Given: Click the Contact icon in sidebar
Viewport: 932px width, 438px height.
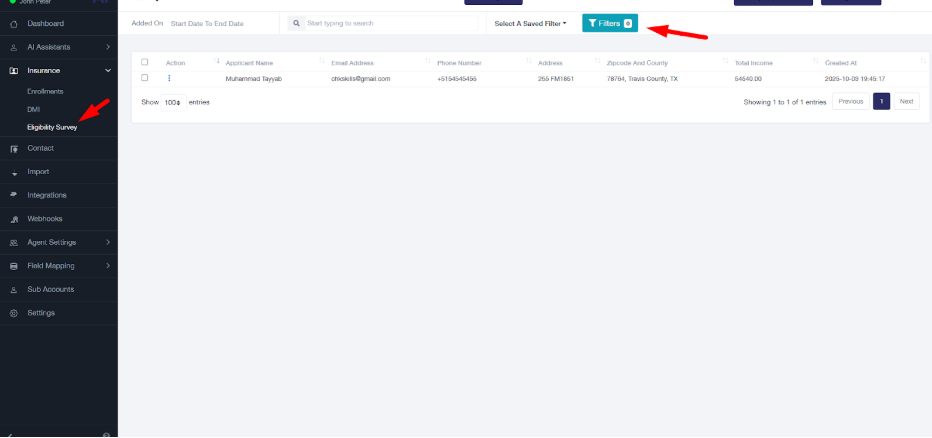Looking at the screenshot, I should pyautogui.click(x=14, y=148).
